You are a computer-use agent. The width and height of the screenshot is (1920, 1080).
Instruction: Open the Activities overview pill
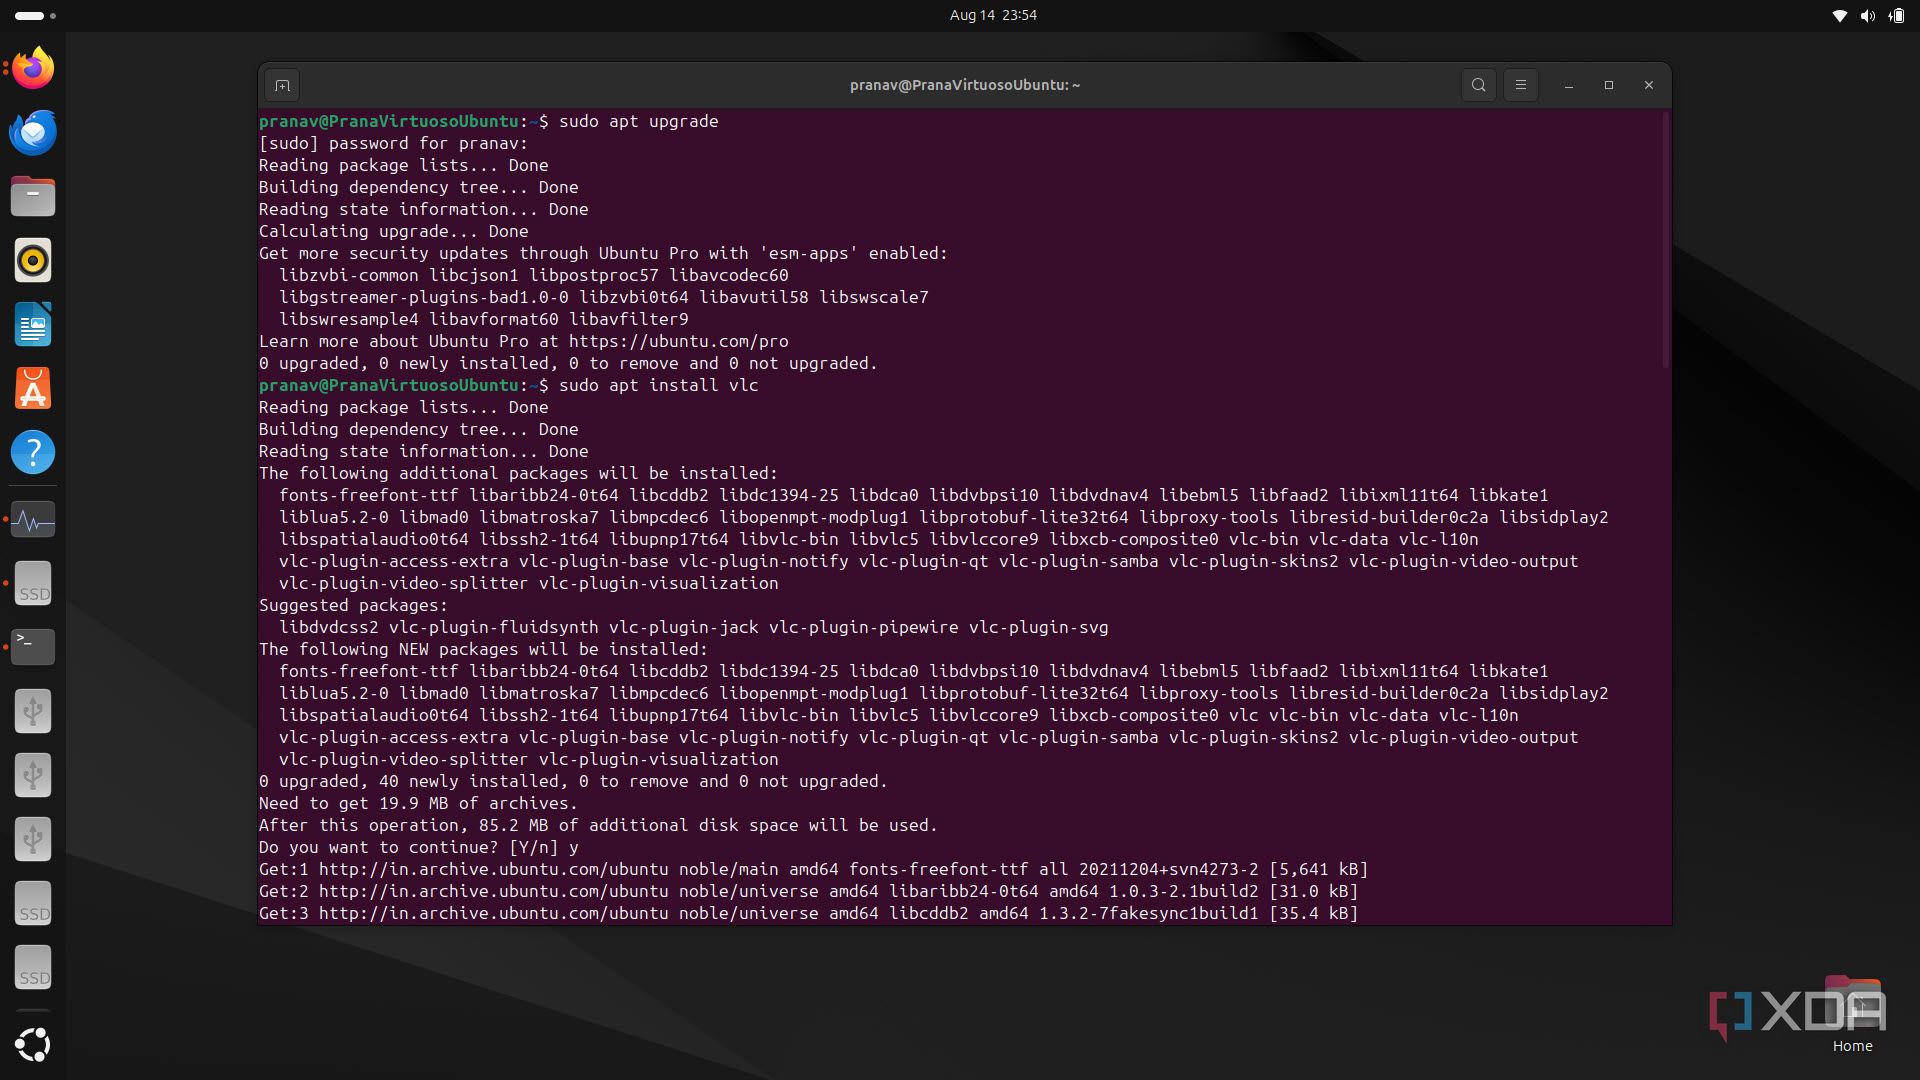36,16
